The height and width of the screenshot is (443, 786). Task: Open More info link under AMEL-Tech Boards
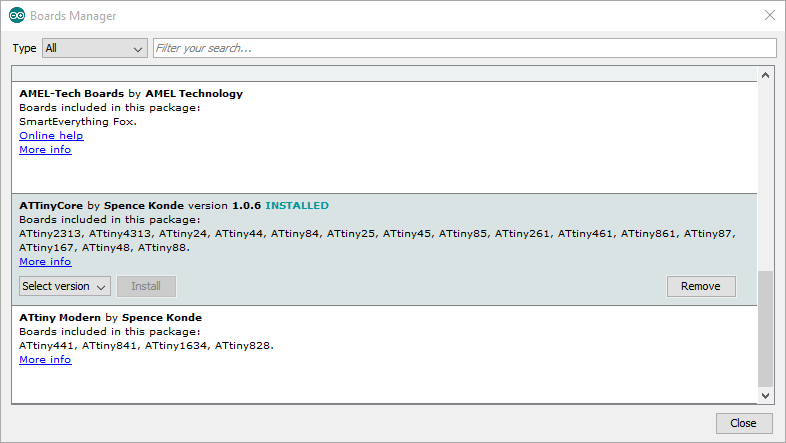[x=45, y=149]
